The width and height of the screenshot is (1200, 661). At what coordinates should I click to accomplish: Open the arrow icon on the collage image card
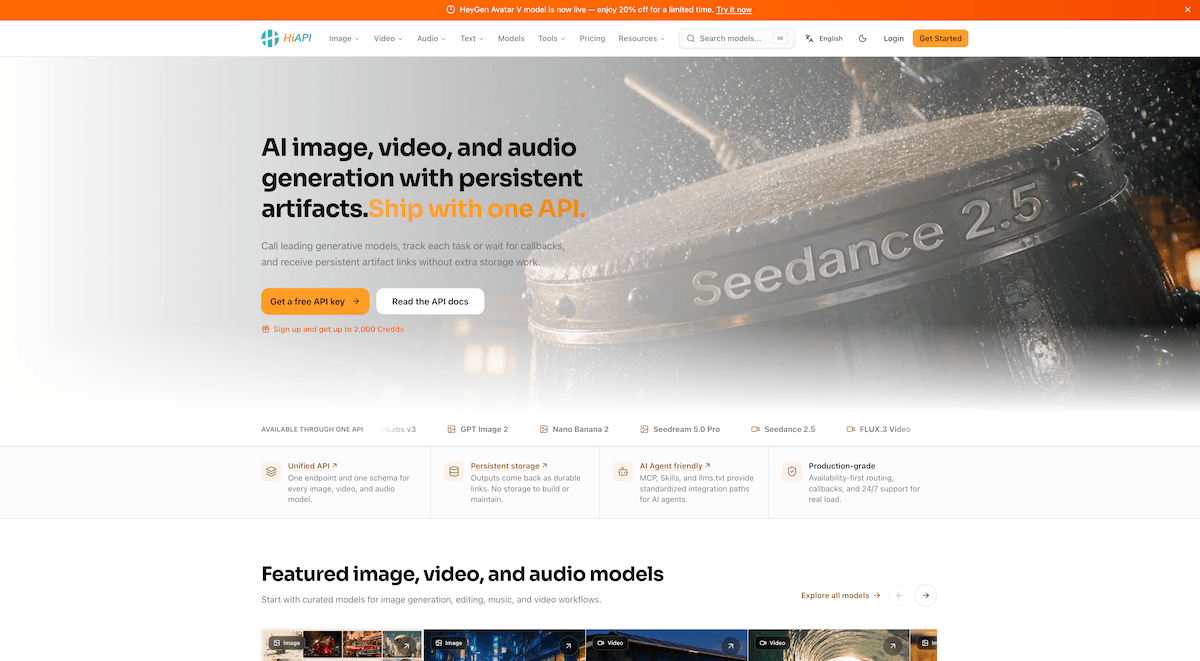(407, 647)
